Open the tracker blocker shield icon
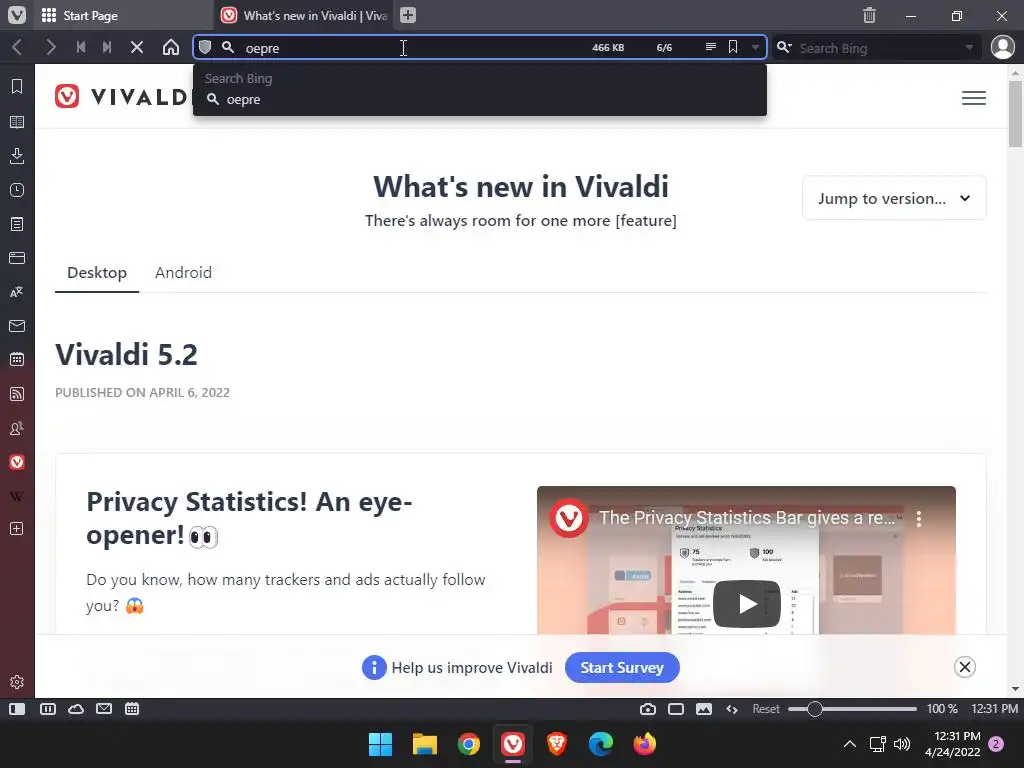This screenshot has height=768, width=1024. pyautogui.click(x=205, y=47)
